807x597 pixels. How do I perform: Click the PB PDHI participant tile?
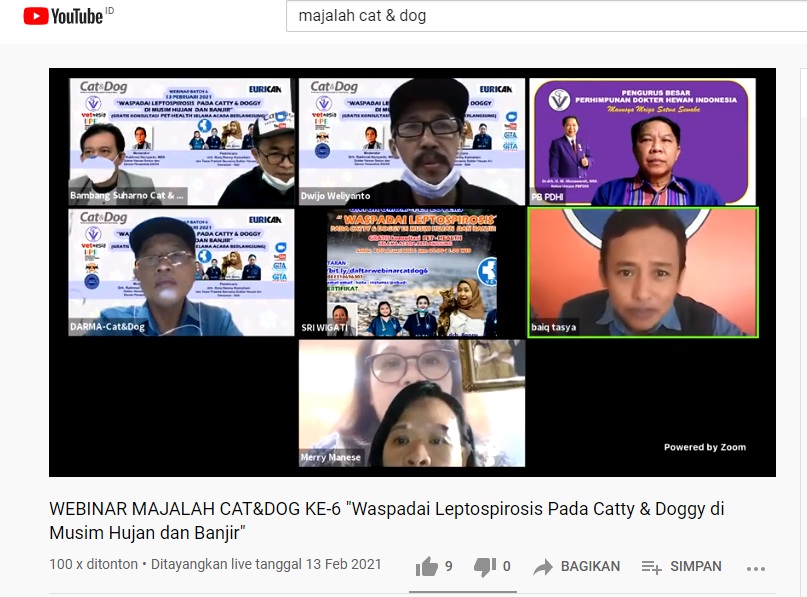[x=642, y=142]
